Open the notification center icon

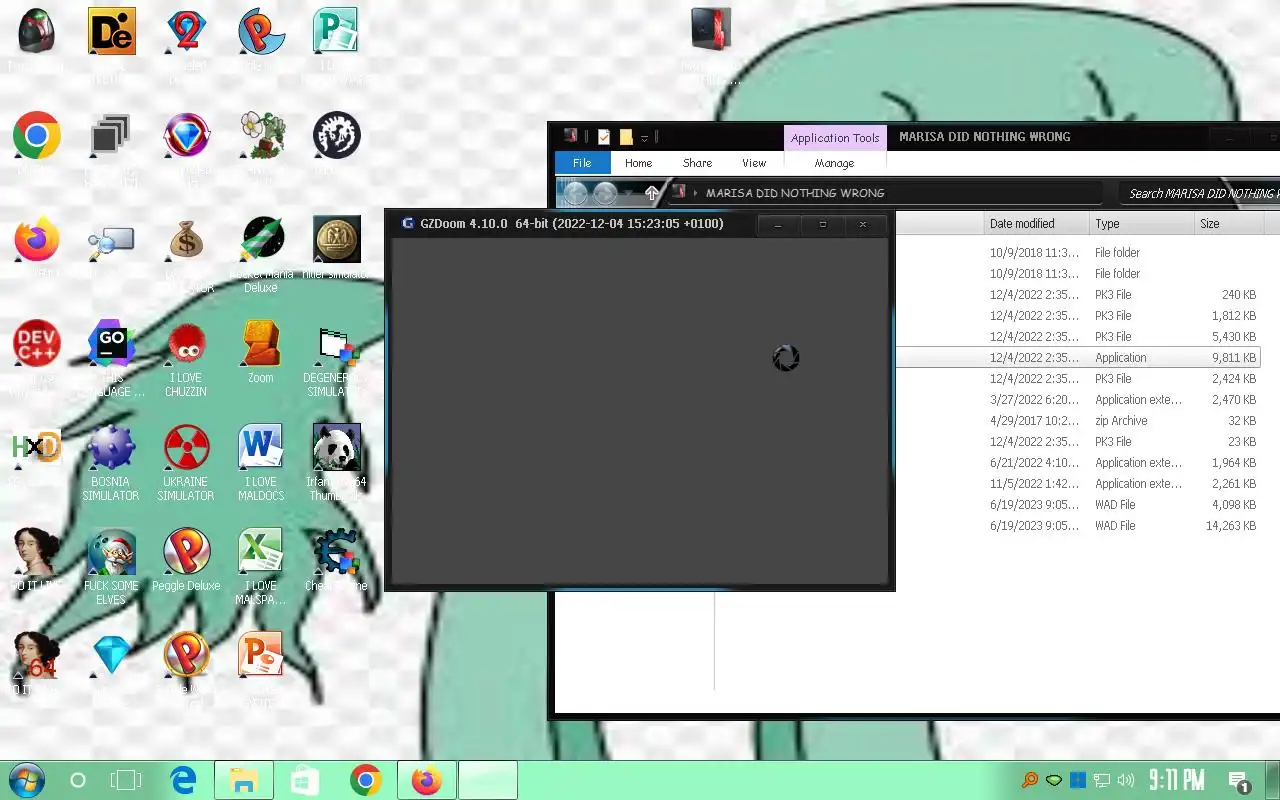[x=1239, y=780]
